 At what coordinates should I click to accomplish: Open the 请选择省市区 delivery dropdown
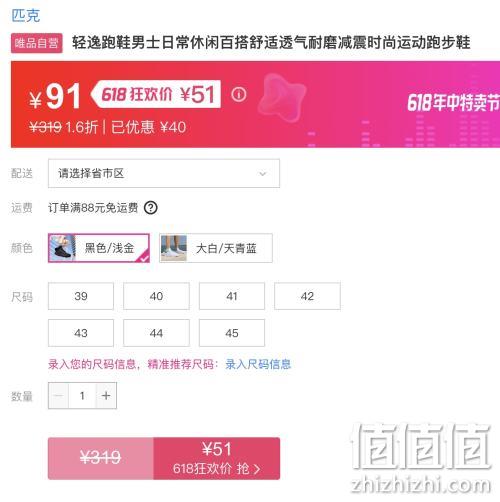(164, 173)
